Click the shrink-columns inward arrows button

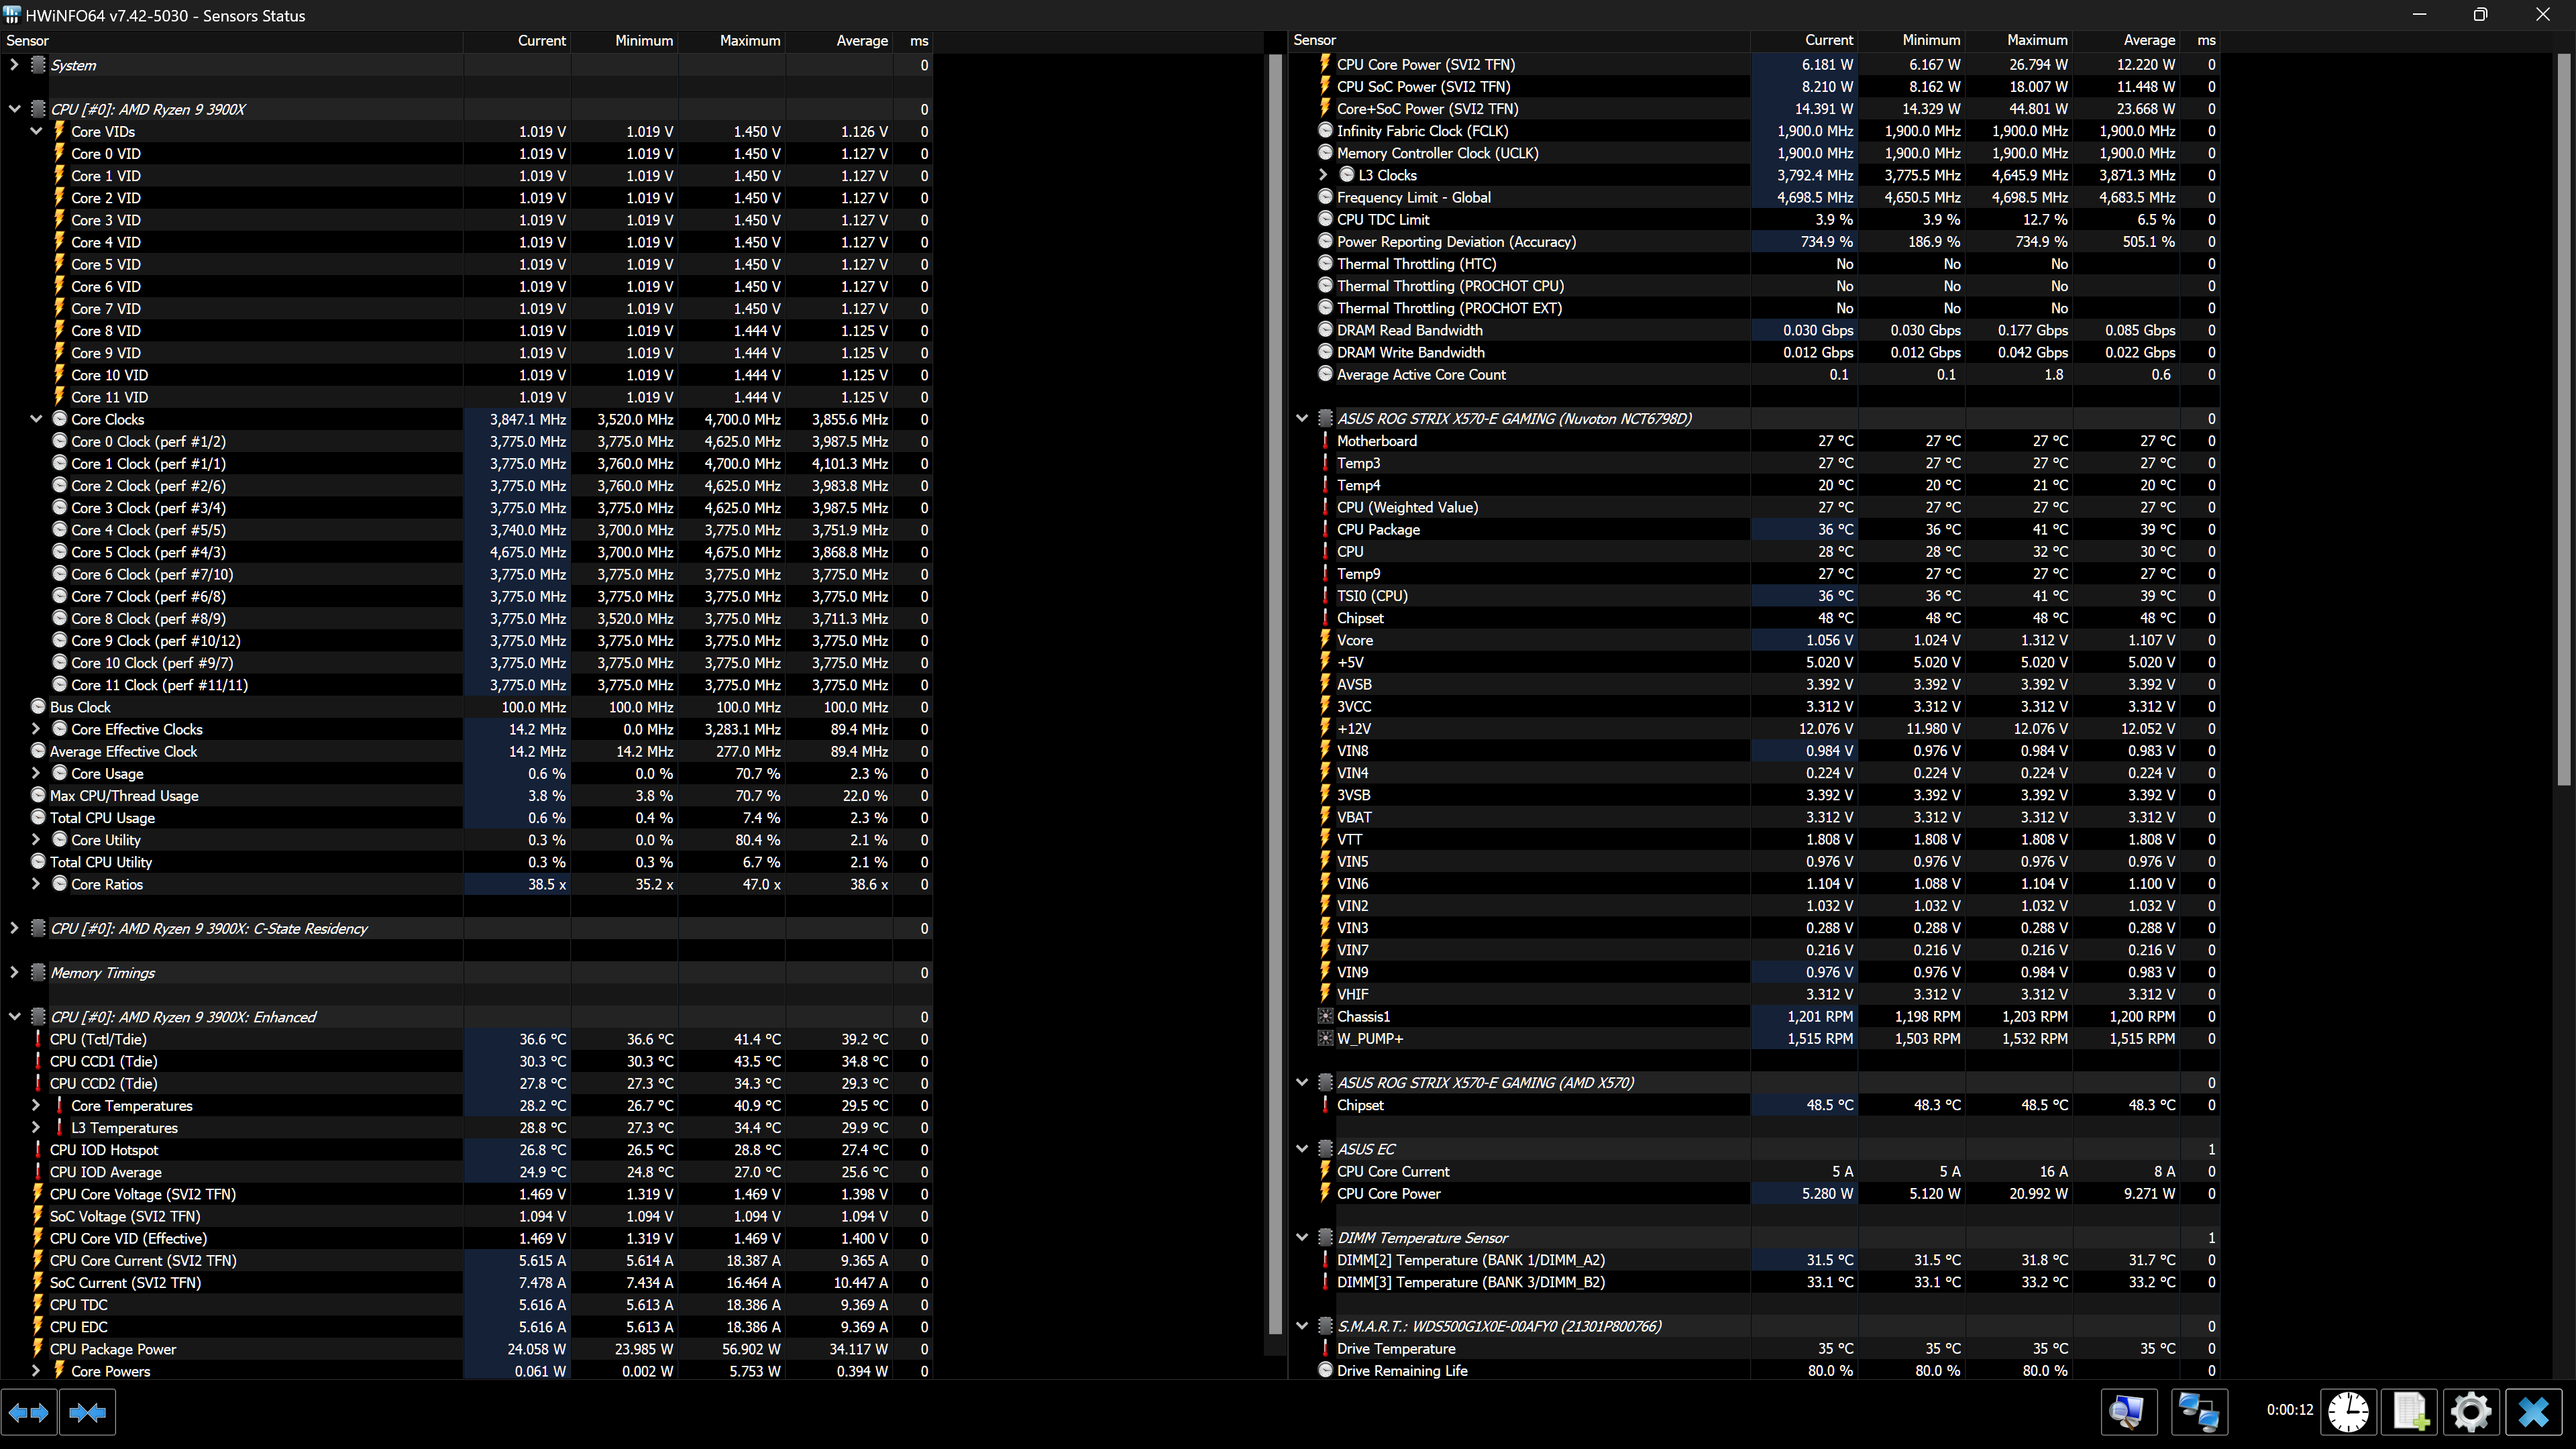tap(88, 1412)
